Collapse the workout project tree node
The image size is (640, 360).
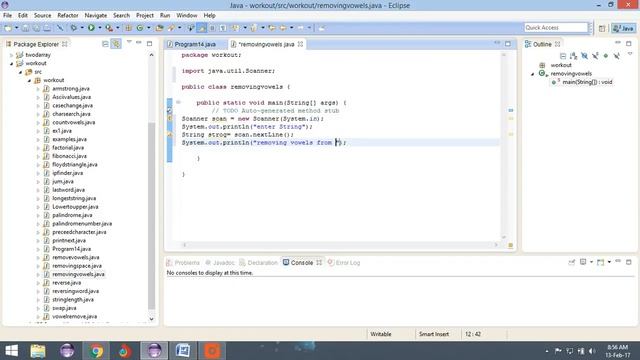12,63
